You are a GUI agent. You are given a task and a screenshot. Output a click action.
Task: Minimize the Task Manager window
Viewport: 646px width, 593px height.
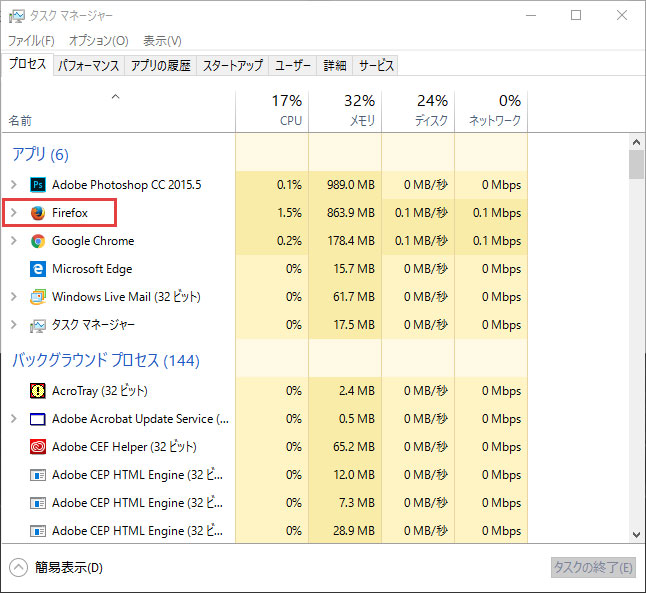(x=531, y=16)
